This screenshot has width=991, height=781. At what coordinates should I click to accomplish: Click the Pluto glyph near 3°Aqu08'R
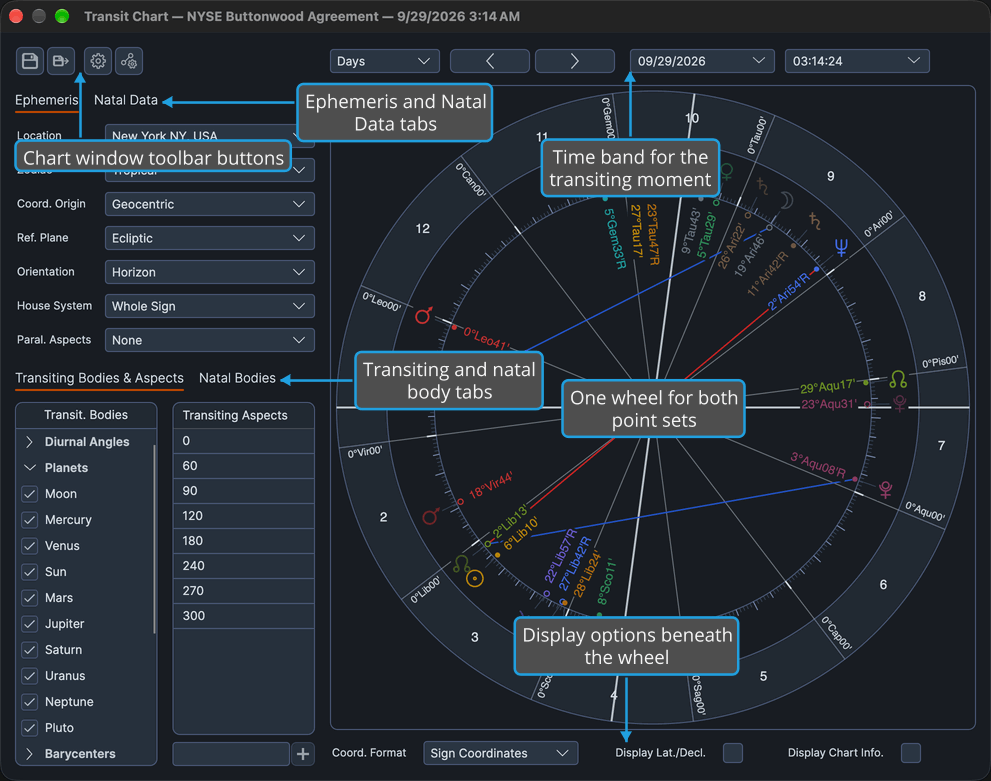coord(885,490)
